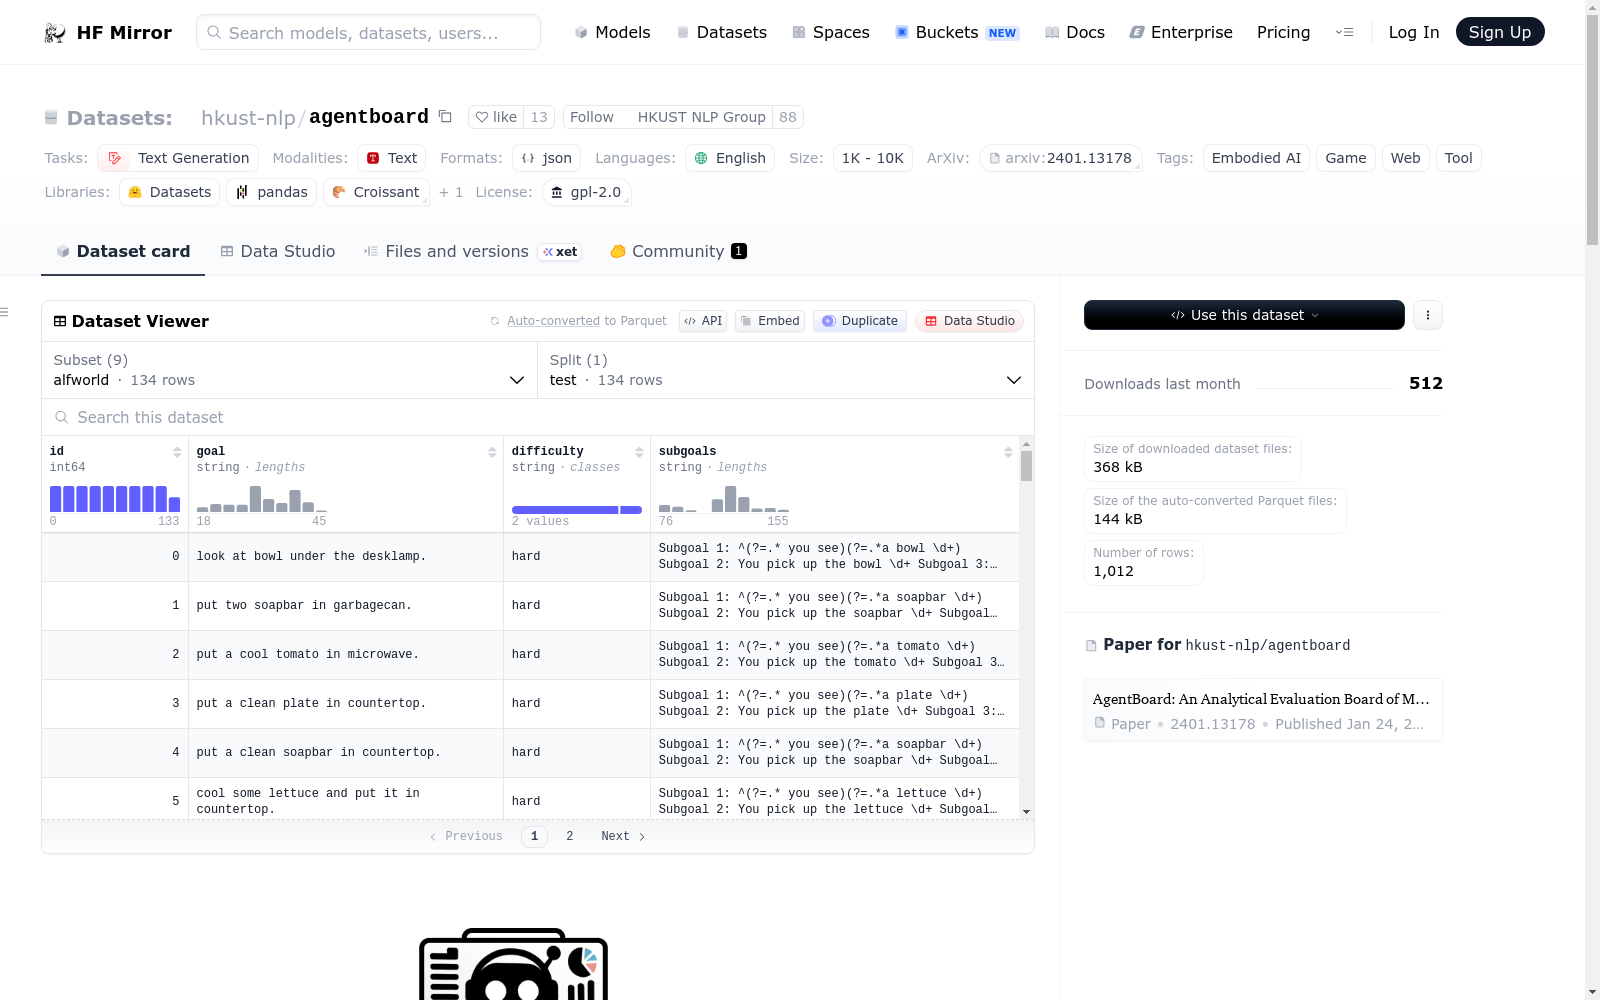Viewport: 1600px width, 1000px height.
Task: Click the sort icon on id column
Action: (177, 453)
